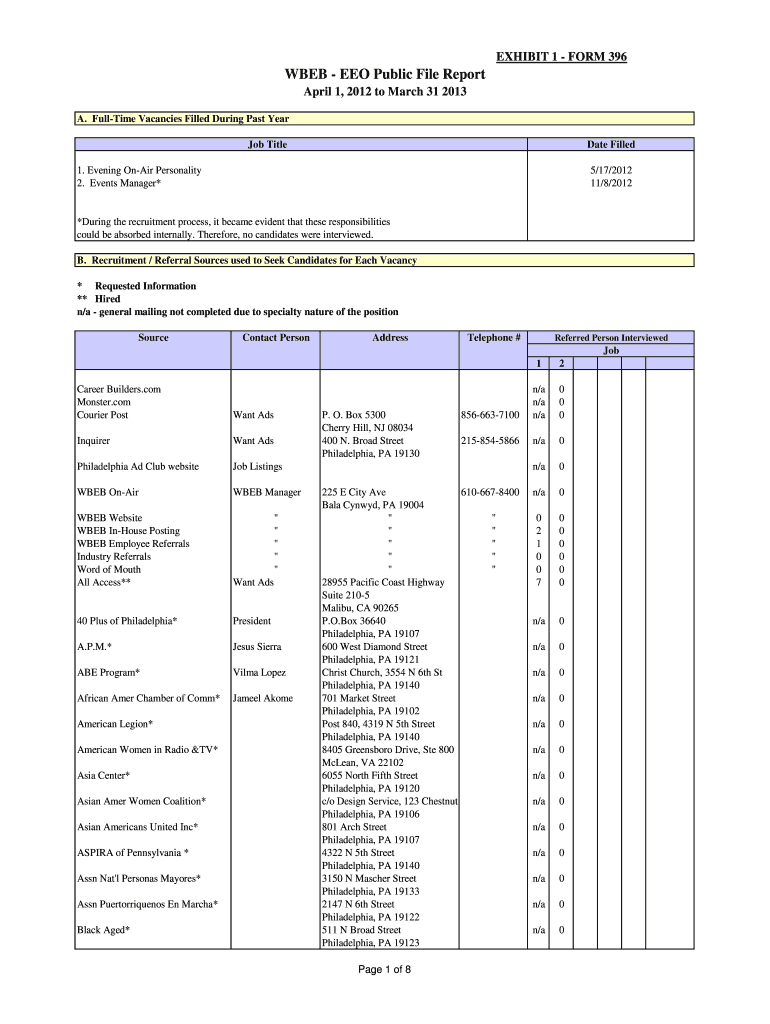Click the Date Filled column header
The height and width of the screenshot is (1024, 770).
tap(610, 145)
